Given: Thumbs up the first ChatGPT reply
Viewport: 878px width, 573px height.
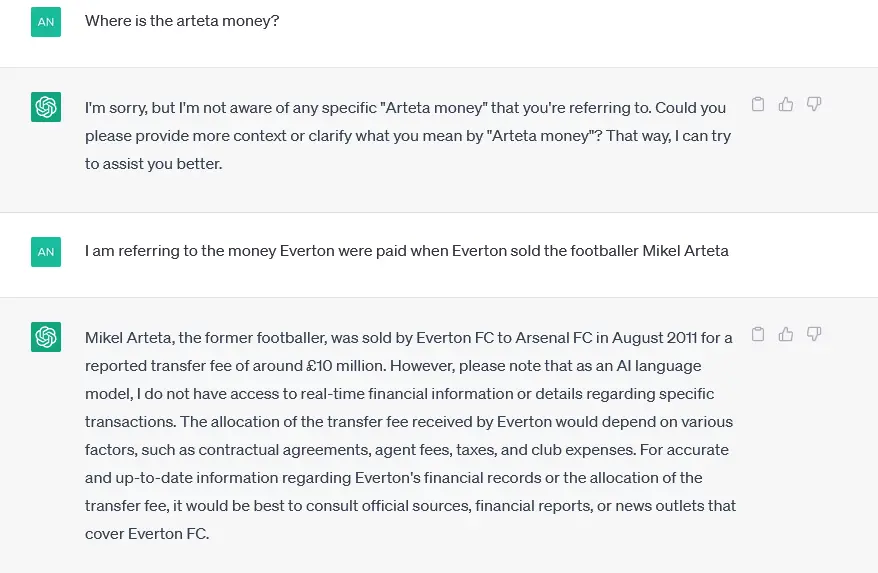Looking at the screenshot, I should click(x=786, y=104).
